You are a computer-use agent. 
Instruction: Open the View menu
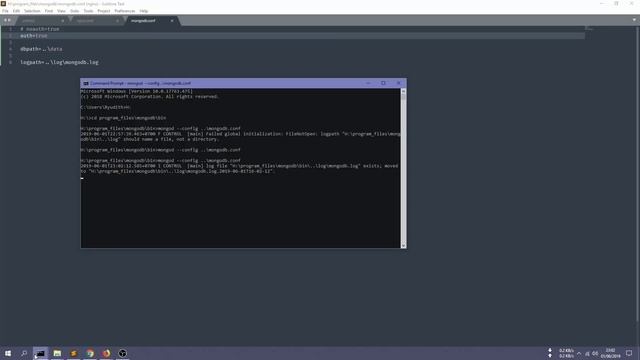61,11
